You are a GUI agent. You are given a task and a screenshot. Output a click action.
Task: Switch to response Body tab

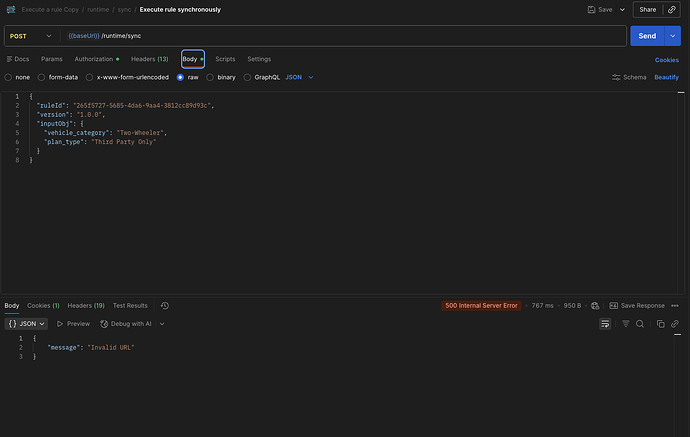12,305
